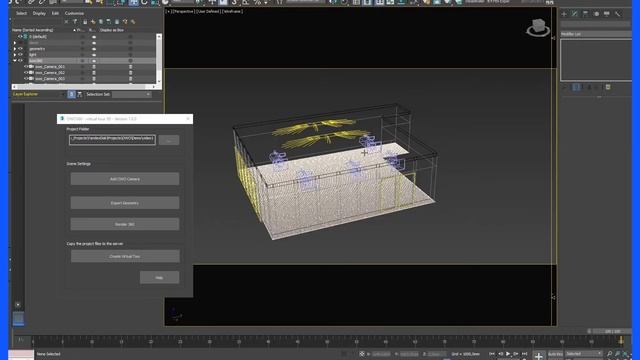Click the Help button in the dialog
Screen dimensions: 640x360
(x=159, y=278)
